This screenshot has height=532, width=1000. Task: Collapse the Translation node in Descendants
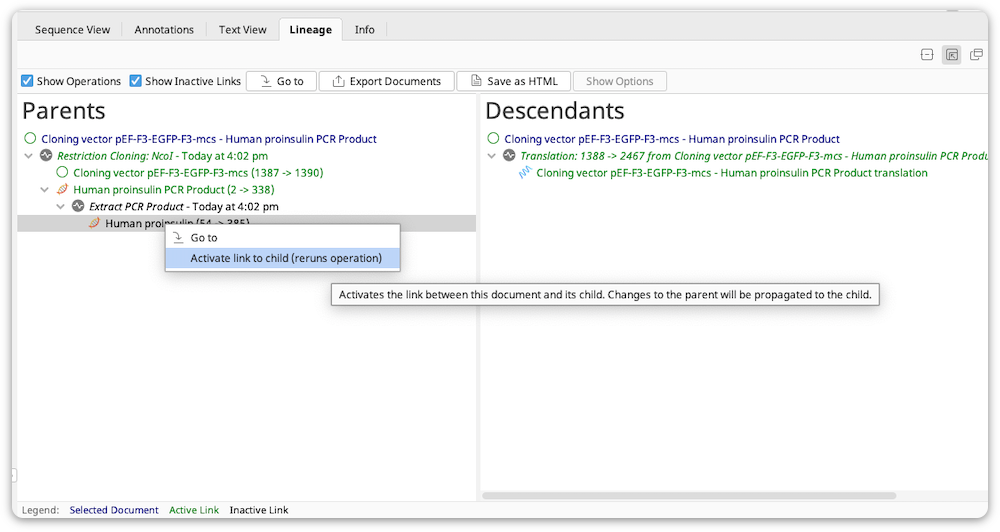[492, 156]
